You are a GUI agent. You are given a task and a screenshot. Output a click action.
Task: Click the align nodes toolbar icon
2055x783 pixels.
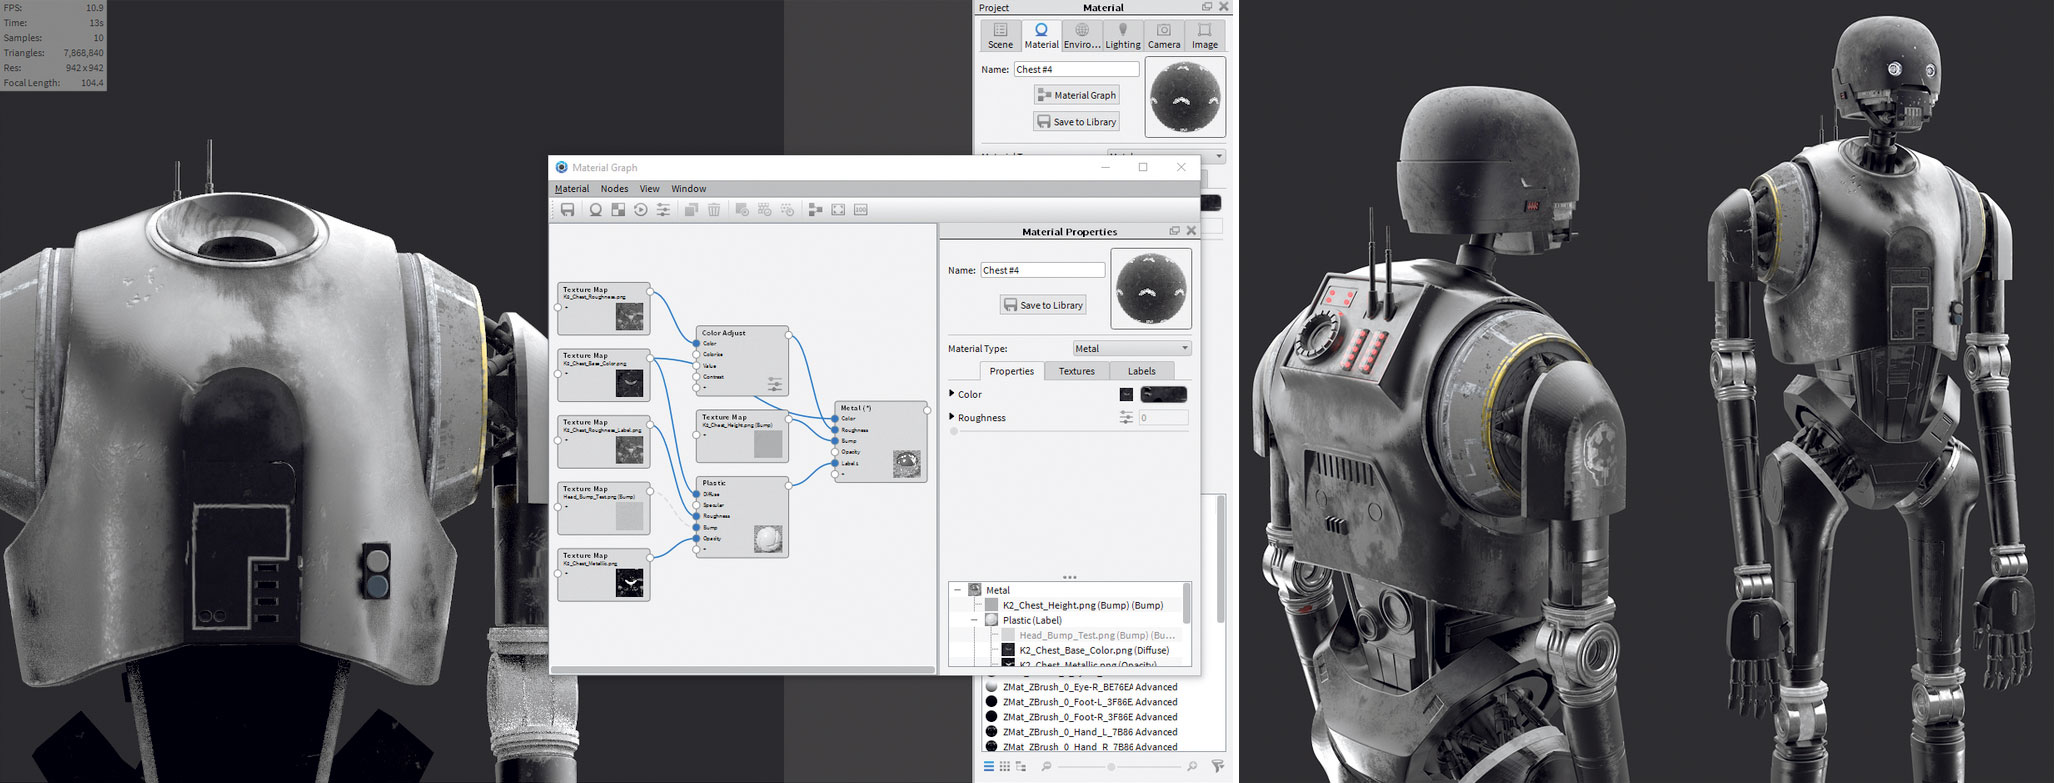(815, 210)
